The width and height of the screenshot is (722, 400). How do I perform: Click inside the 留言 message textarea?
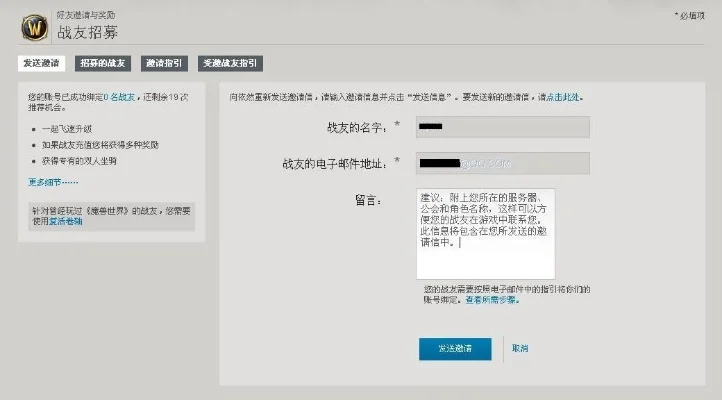click(x=486, y=234)
